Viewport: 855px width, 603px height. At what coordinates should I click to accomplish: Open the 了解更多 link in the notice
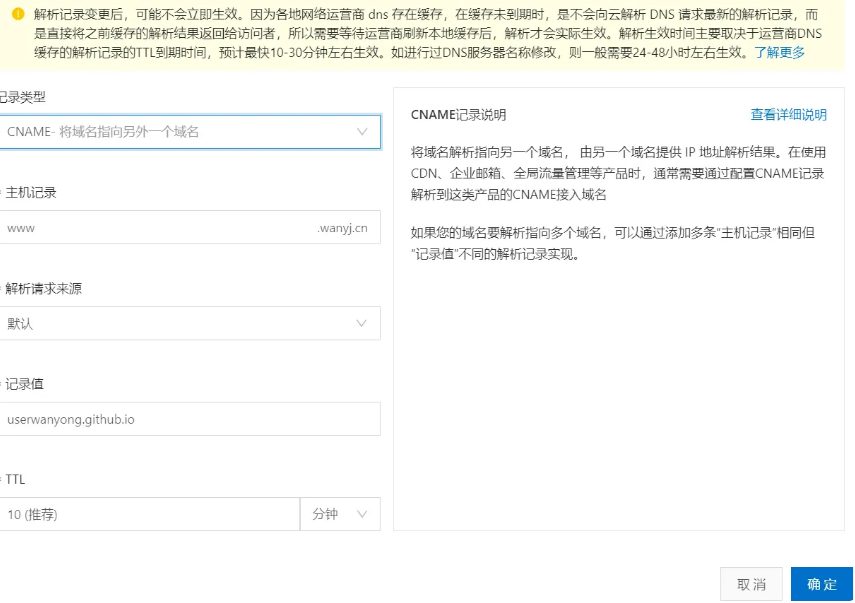point(779,52)
